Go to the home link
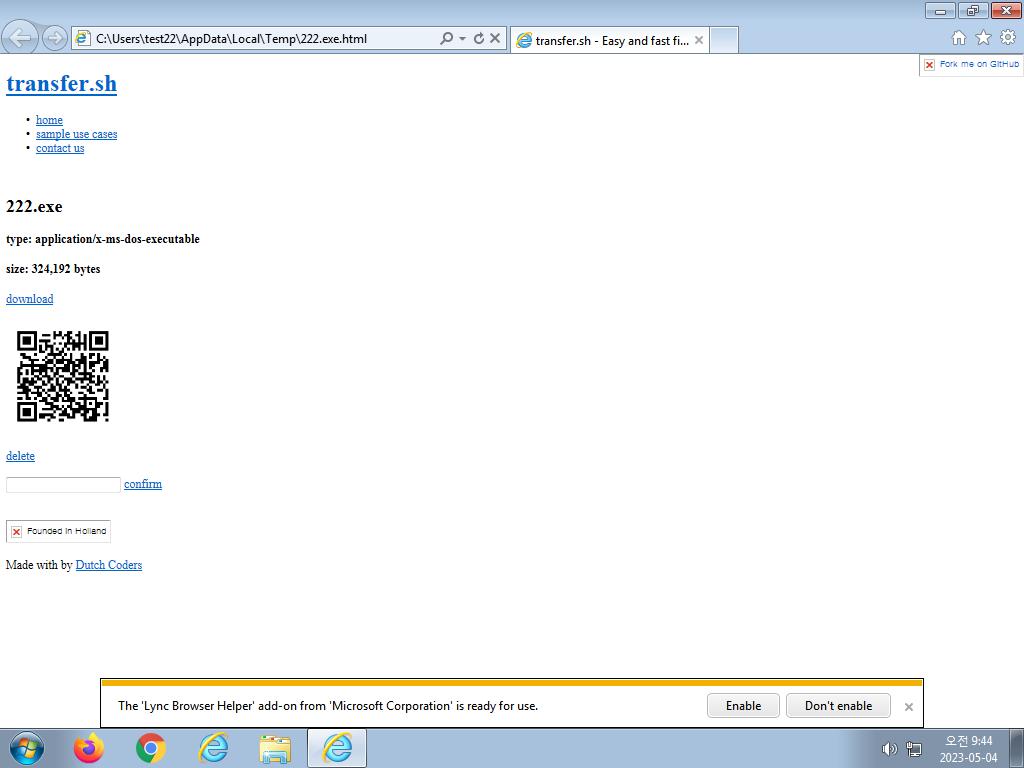The width and height of the screenshot is (1024, 768). 49,120
